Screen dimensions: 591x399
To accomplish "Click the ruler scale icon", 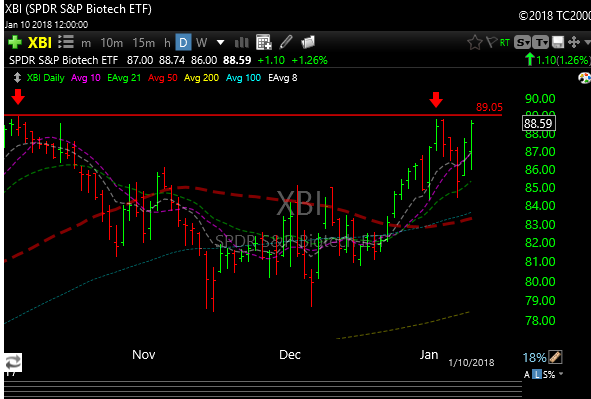I will tap(555, 357).
